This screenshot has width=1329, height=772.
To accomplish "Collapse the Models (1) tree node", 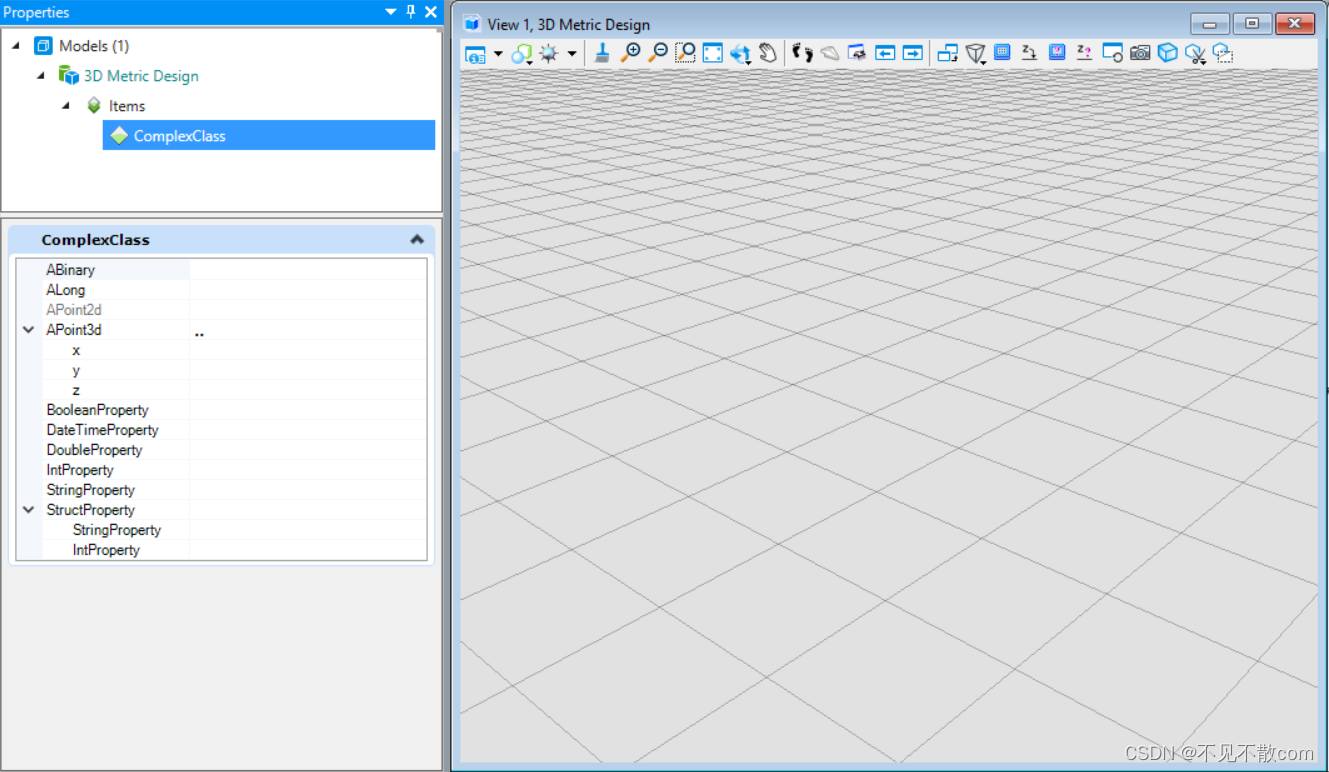I will pos(16,46).
